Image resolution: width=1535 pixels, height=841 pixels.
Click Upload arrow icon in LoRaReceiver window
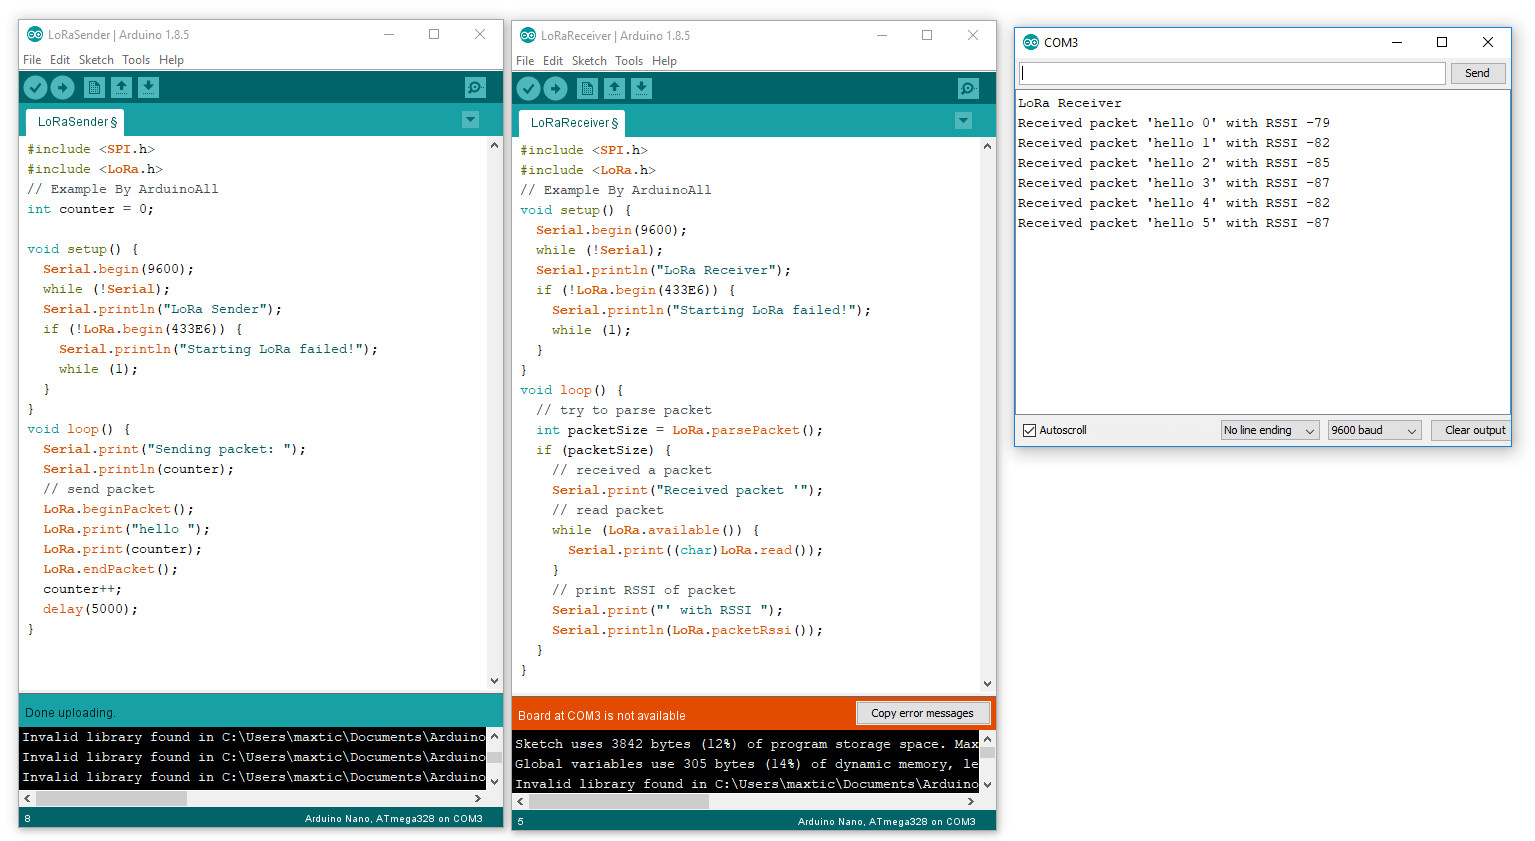point(555,89)
